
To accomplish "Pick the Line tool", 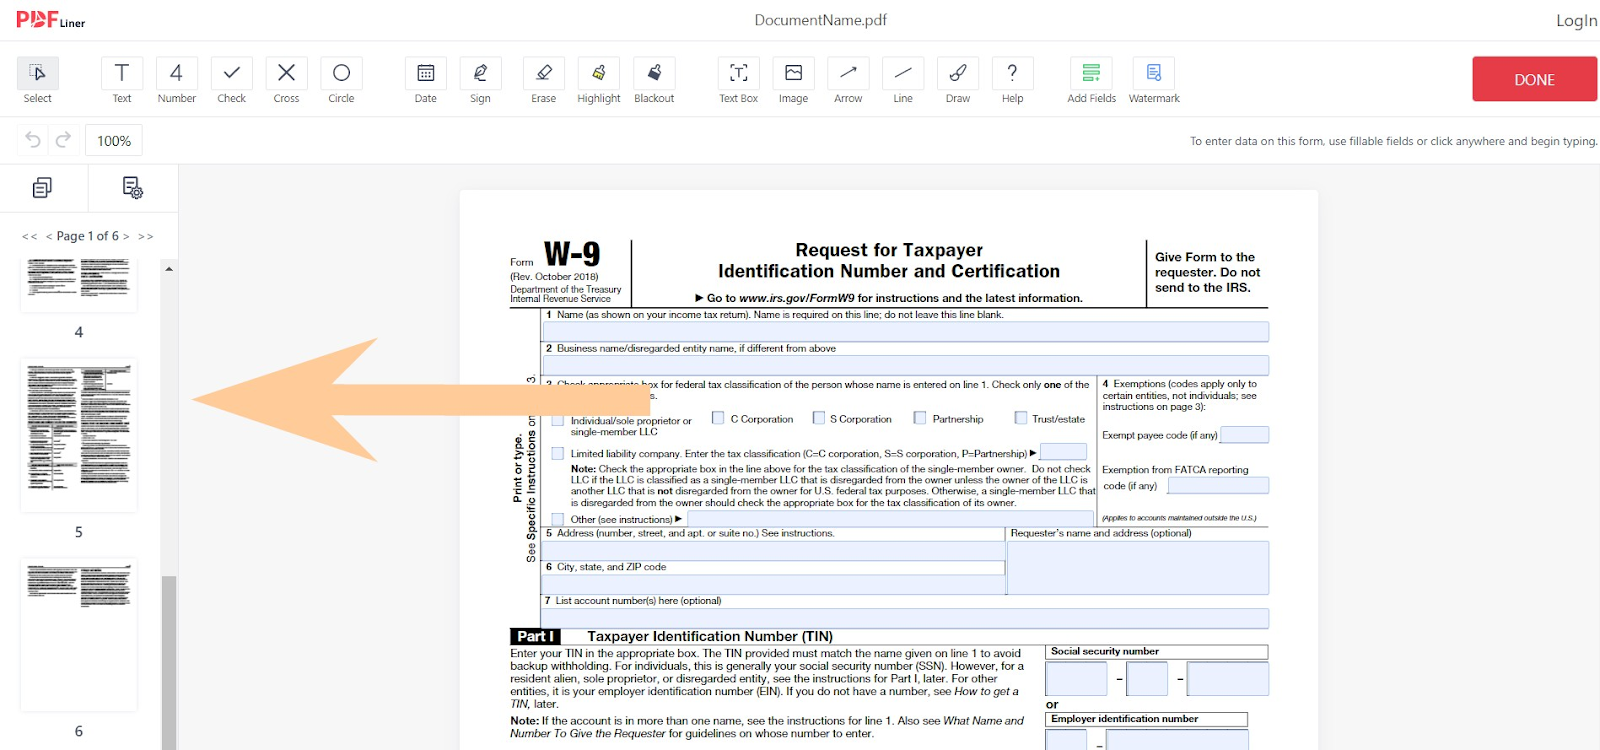I will pos(903,80).
